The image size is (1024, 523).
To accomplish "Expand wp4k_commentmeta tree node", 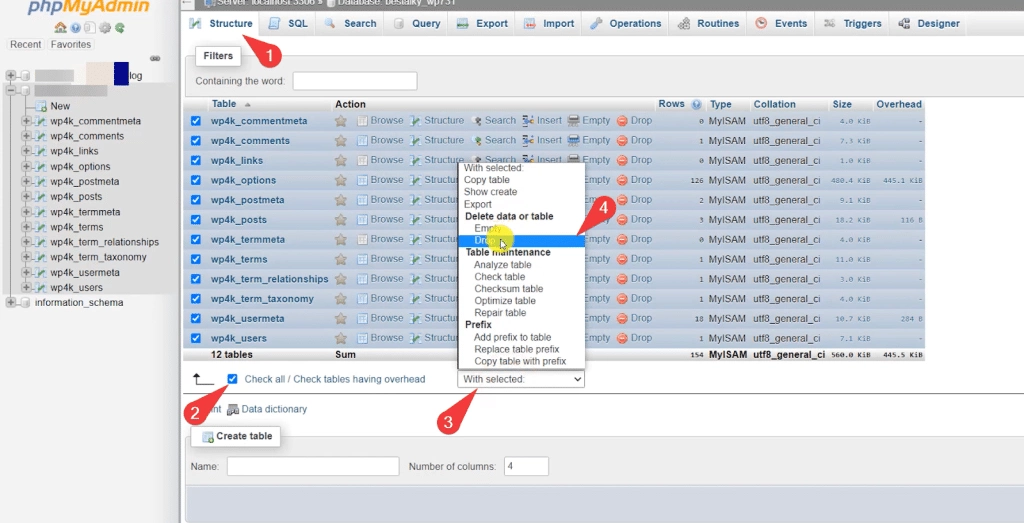I will pos(26,121).
